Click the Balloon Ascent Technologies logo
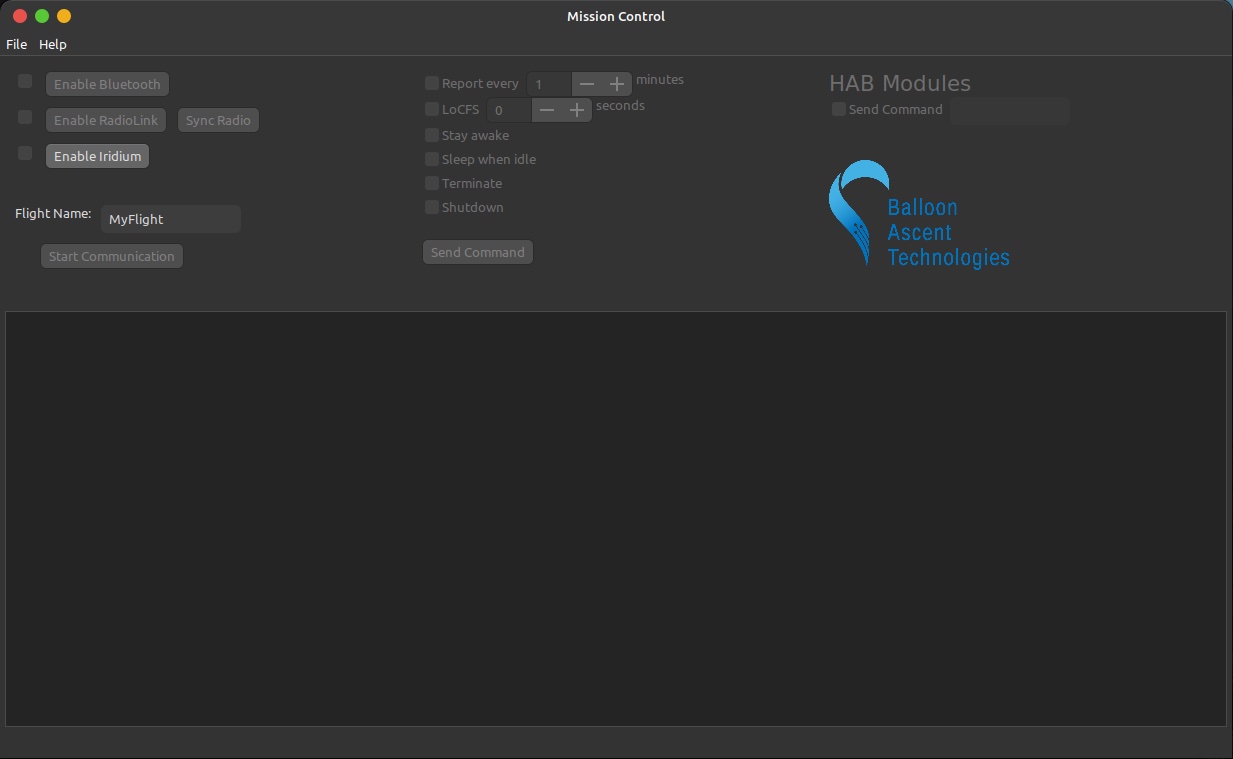 coord(917,214)
